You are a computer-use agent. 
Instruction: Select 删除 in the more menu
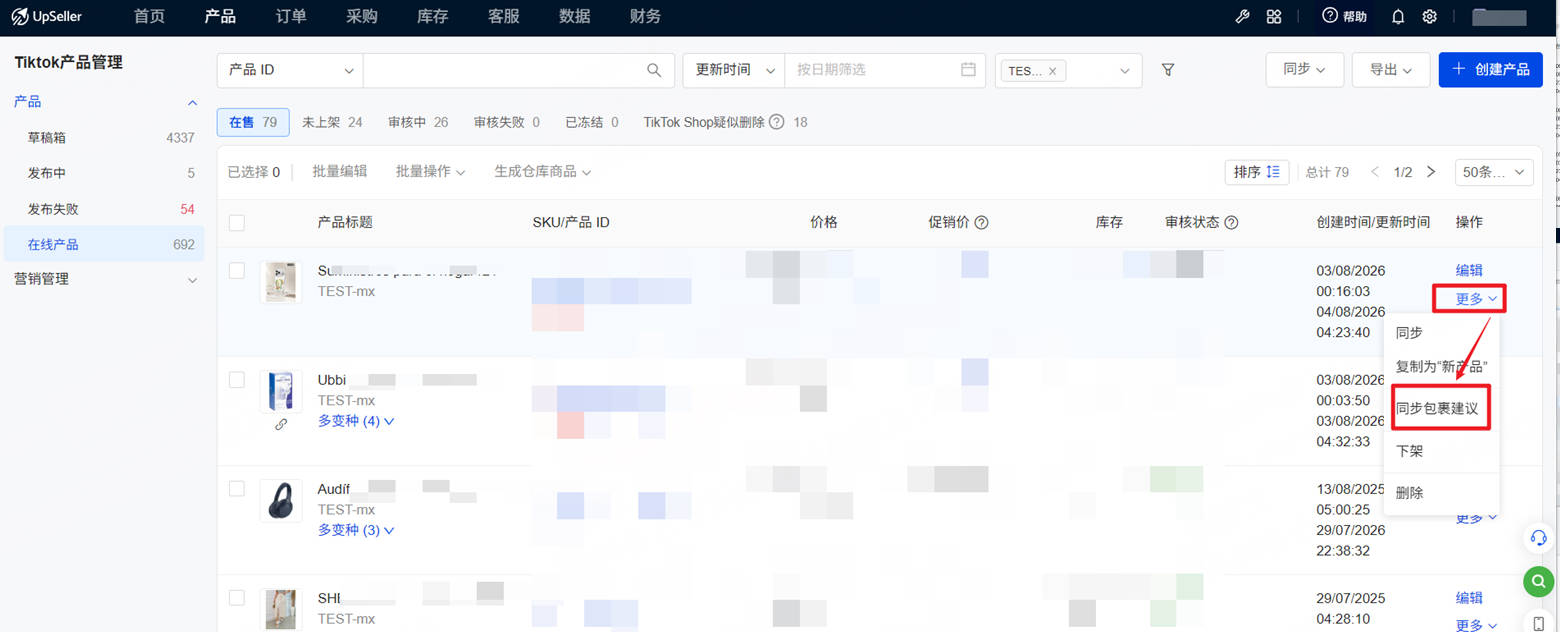(x=1410, y=493)
